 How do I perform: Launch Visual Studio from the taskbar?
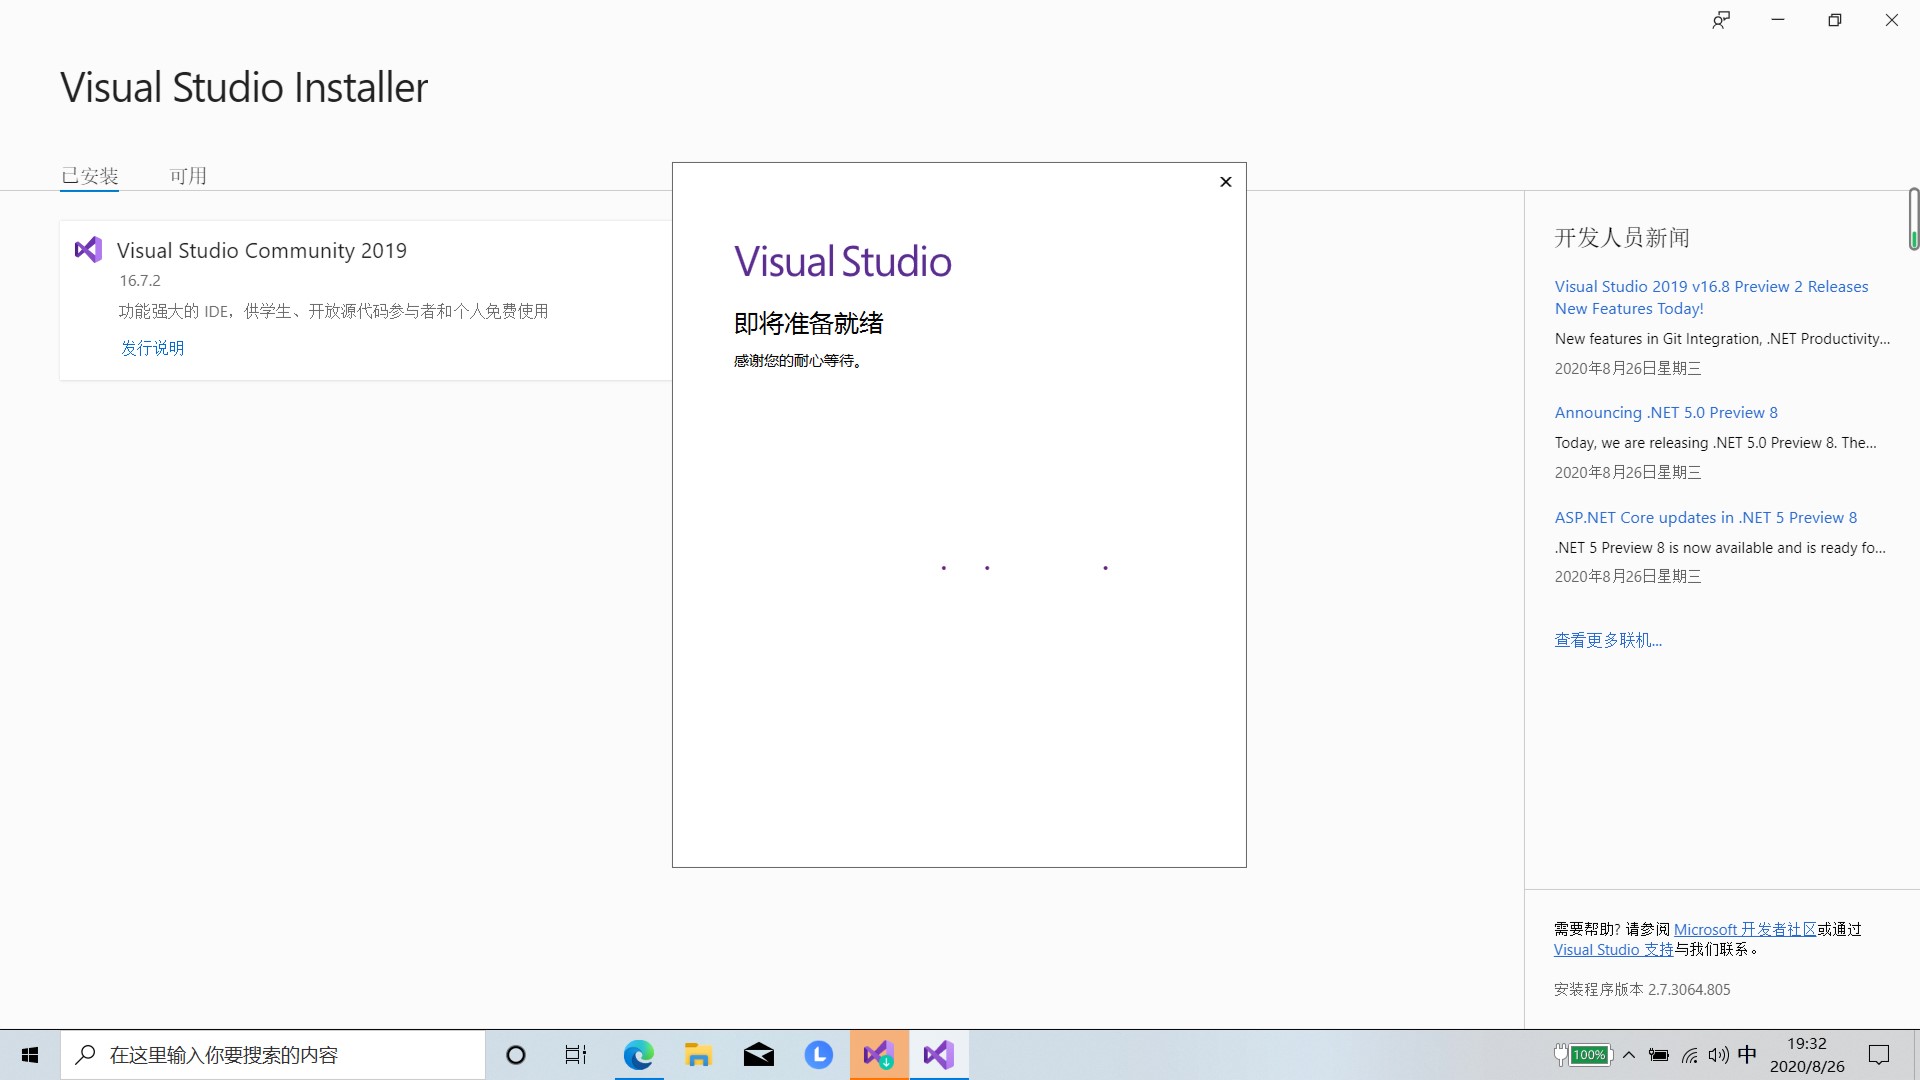coord(938,1055)
